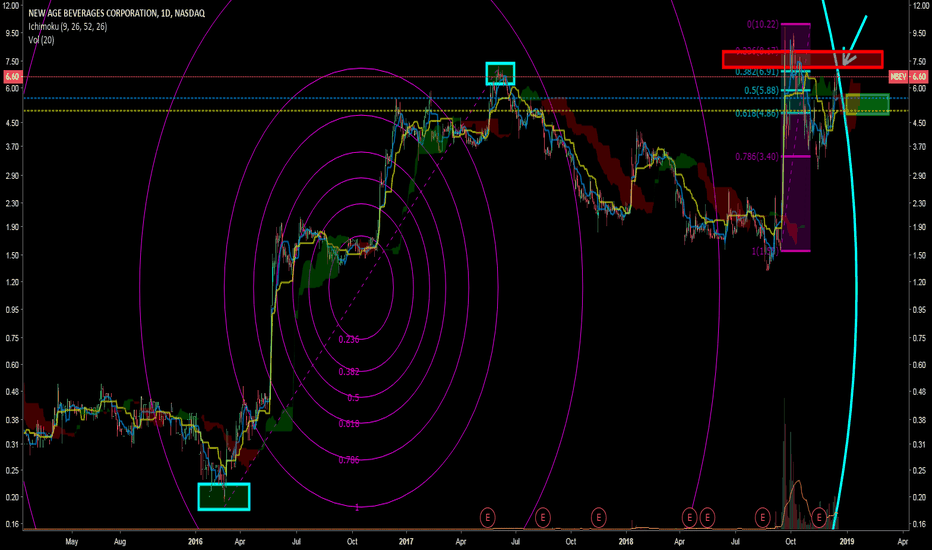This screenshot has height=550, width=932.
Task: Select the red resistance zone rectangle
Action: click(x=802, y=59)
